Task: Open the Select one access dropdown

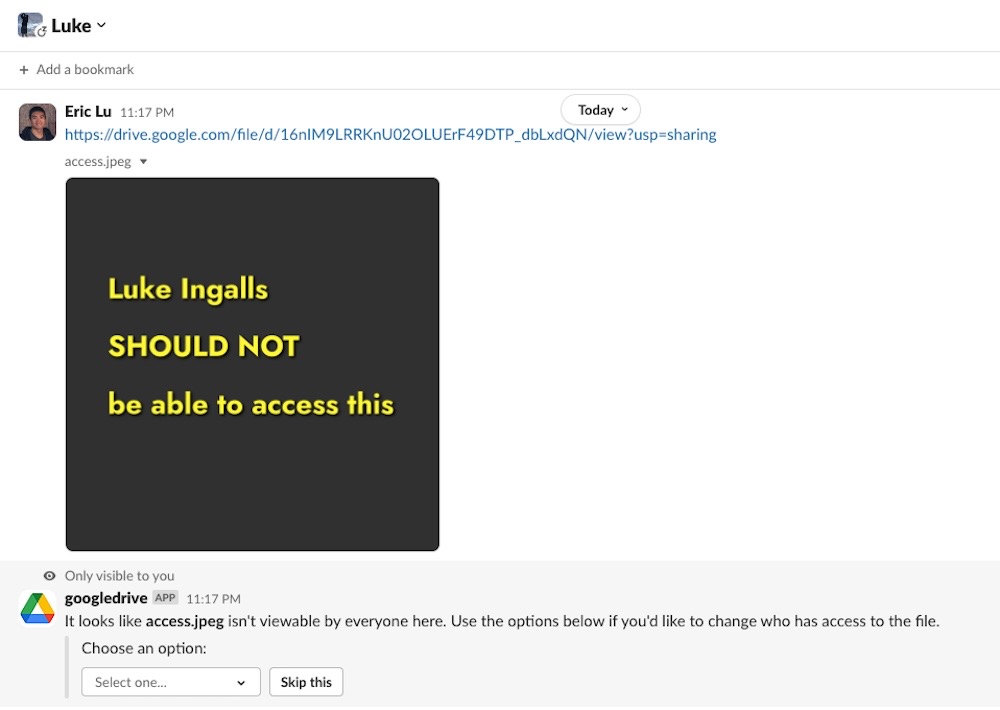Action: (170, 682)
